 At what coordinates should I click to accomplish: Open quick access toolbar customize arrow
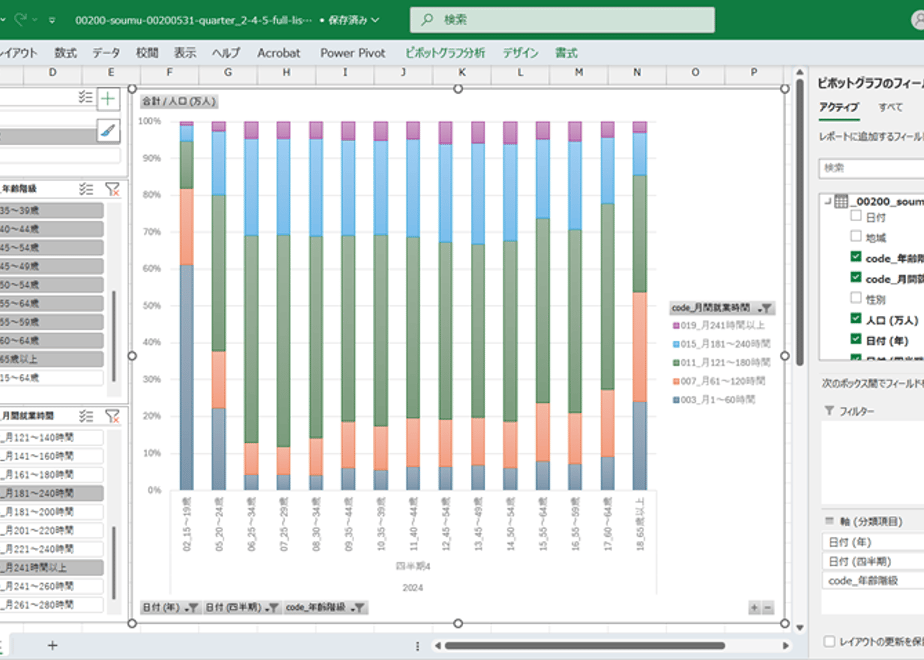pyautogui.click(x=52, y=20)
